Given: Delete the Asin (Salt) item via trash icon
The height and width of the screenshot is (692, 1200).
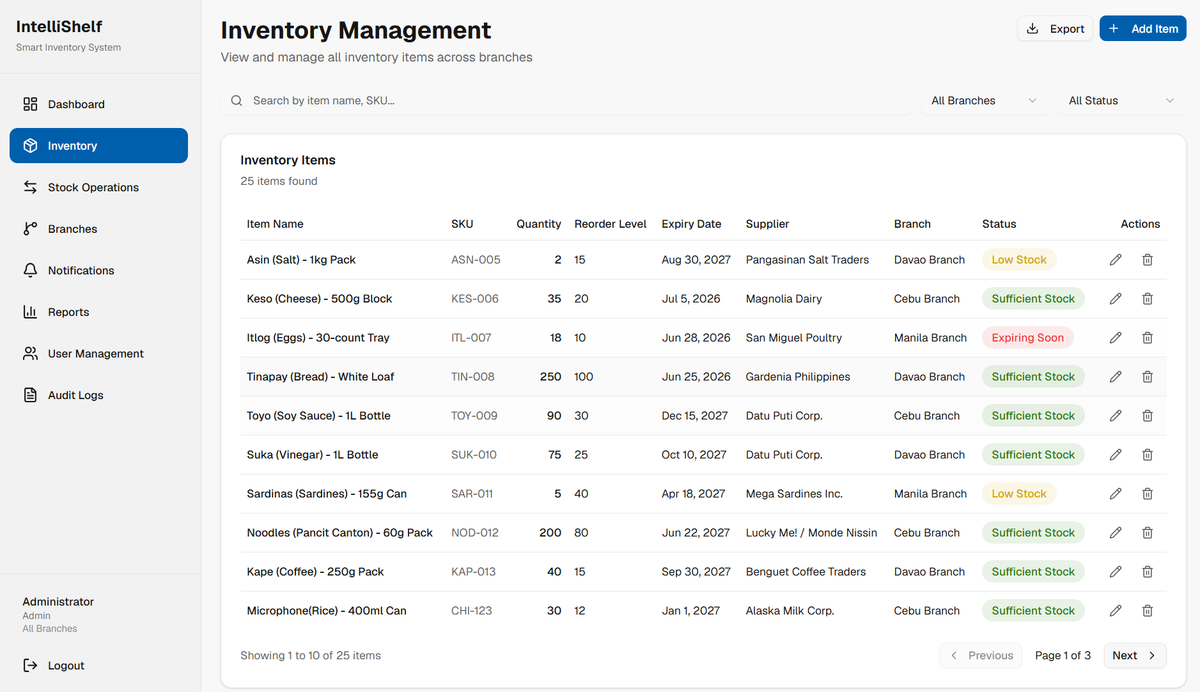Looking at the screenshot, I should (x=1147, y=260).
